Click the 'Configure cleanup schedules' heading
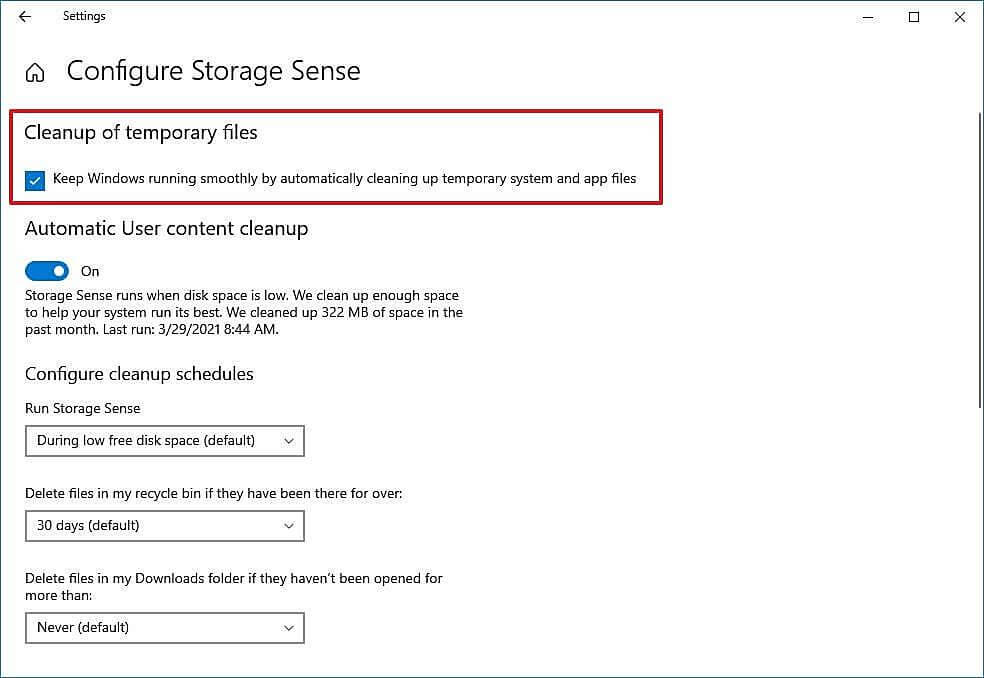Screen dimensions: 984x678 tap(139, 374)
